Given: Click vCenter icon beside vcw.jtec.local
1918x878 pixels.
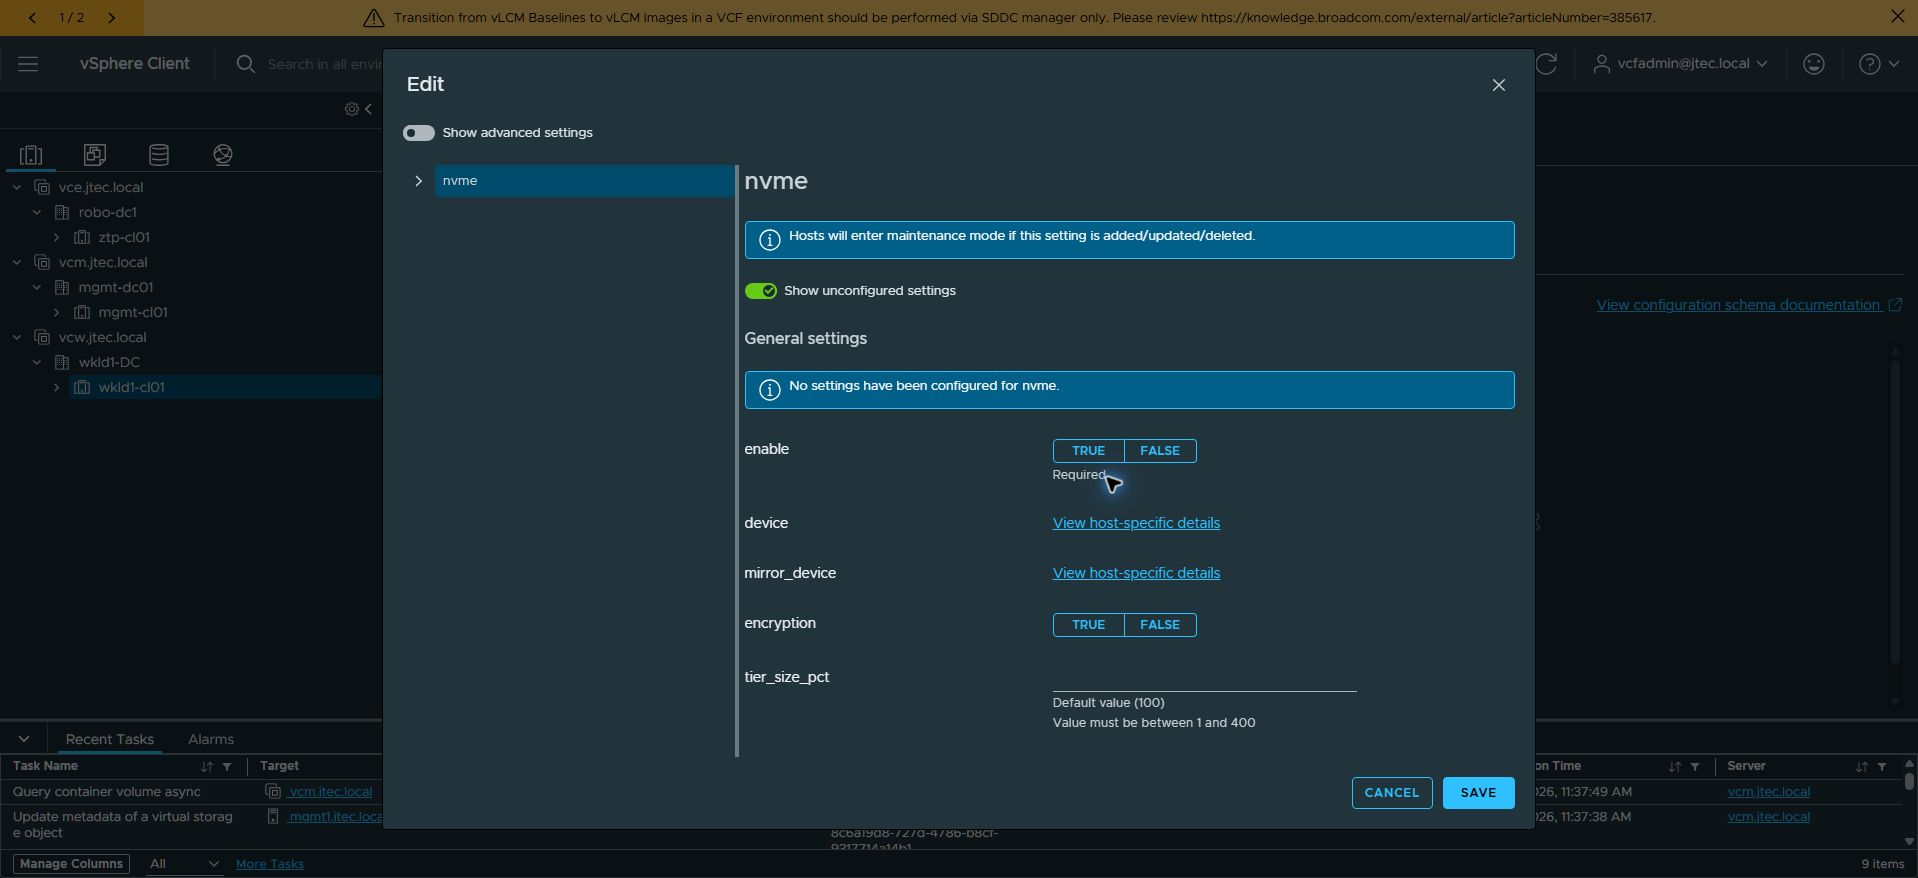Looking at the screenshot, I should [42, 337].
